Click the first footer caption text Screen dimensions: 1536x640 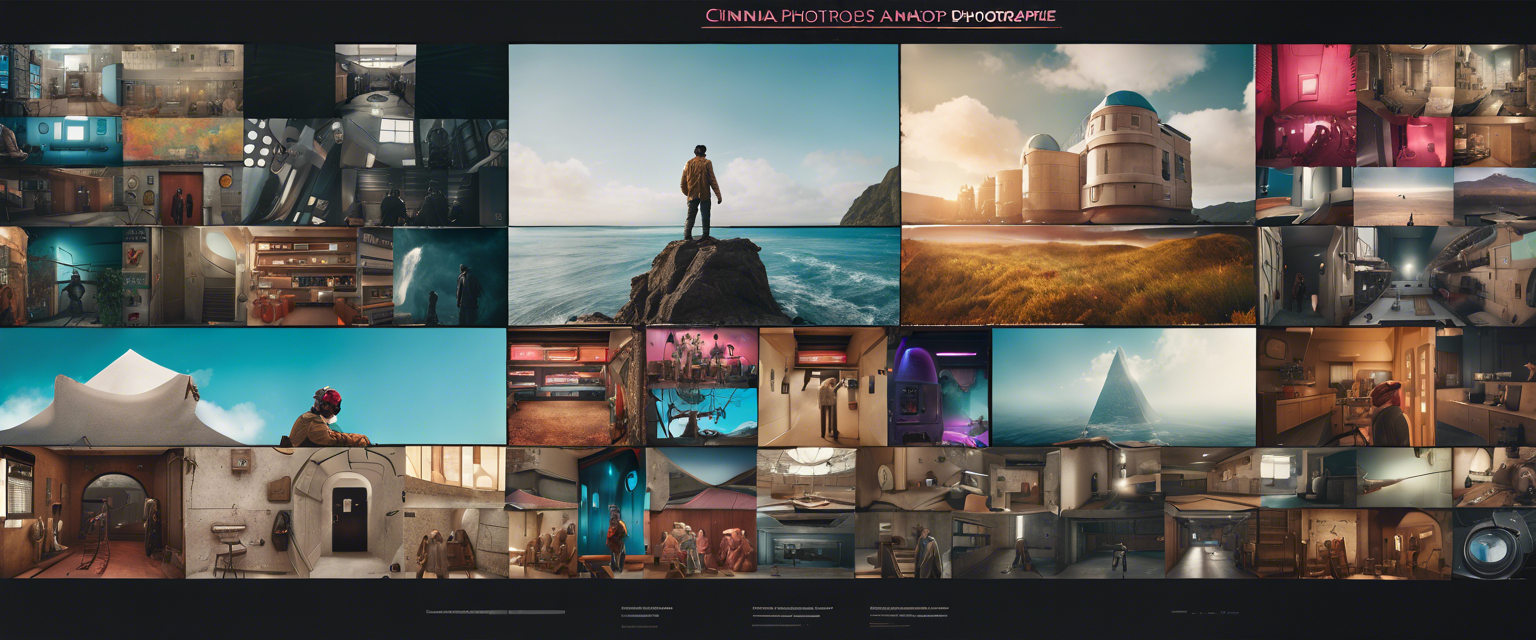pyautogui.click(x=494, y=611)
